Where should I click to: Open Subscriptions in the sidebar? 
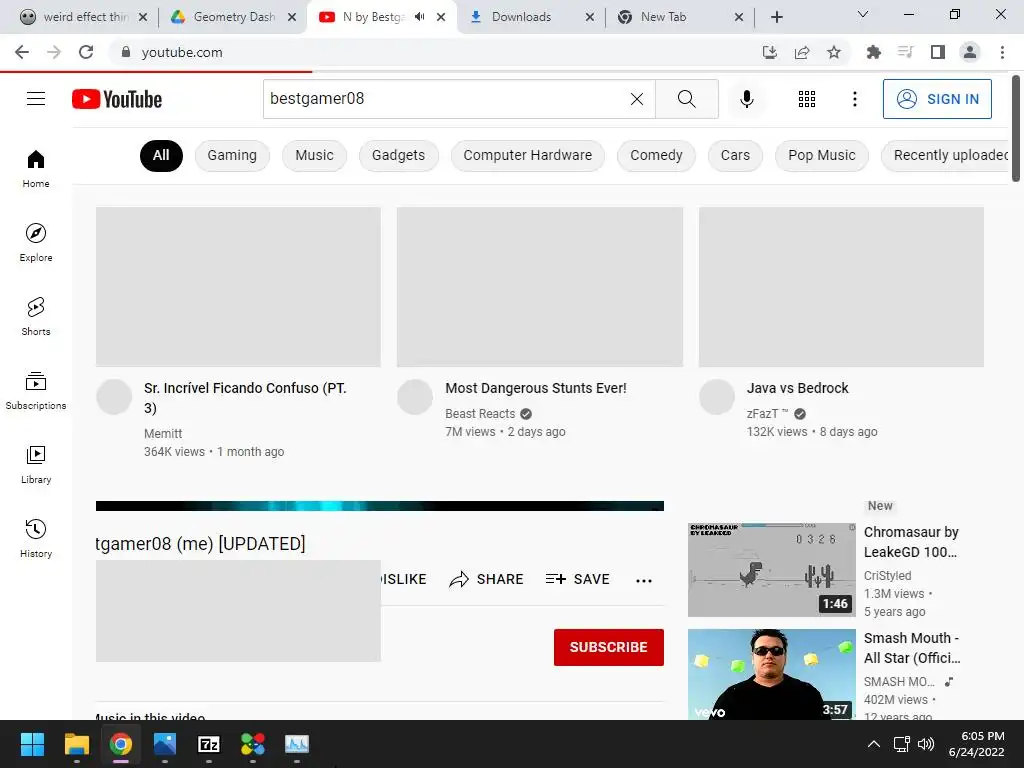pyautogui.click(x=36, y=390)
